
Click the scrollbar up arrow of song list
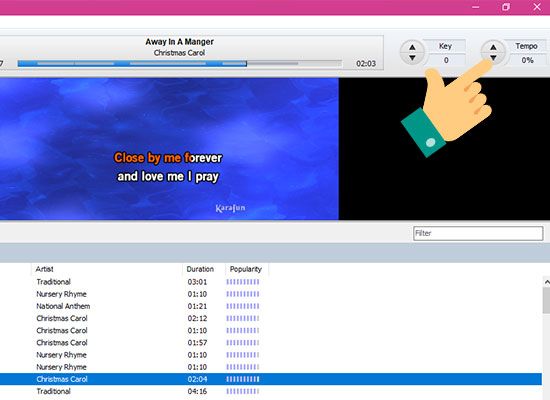point(546,282)
